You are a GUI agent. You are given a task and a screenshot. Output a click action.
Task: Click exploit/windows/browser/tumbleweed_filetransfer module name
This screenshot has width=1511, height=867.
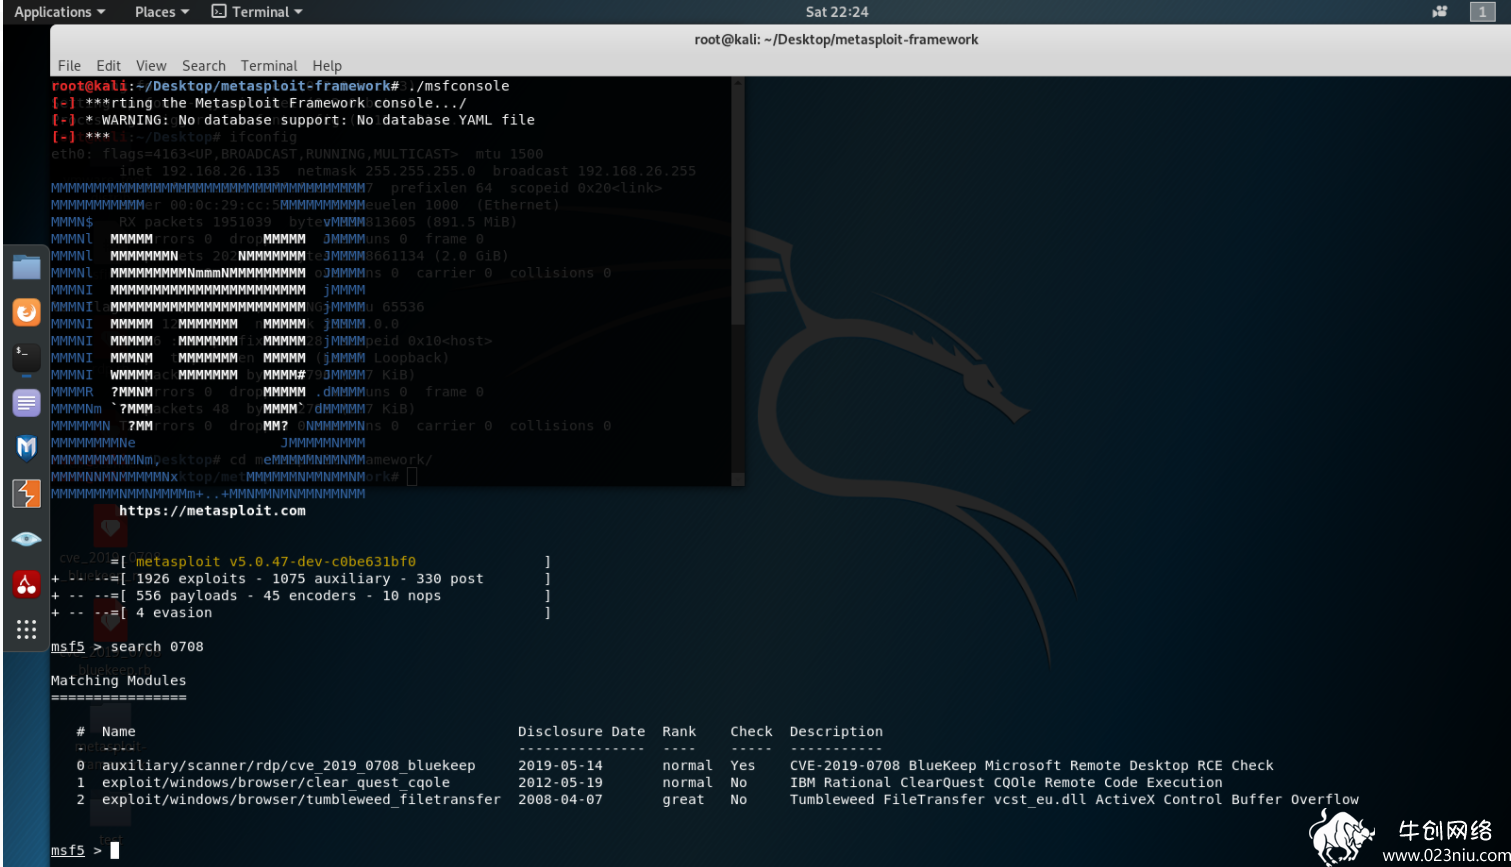pyautogui.click(x=301, y=799)
